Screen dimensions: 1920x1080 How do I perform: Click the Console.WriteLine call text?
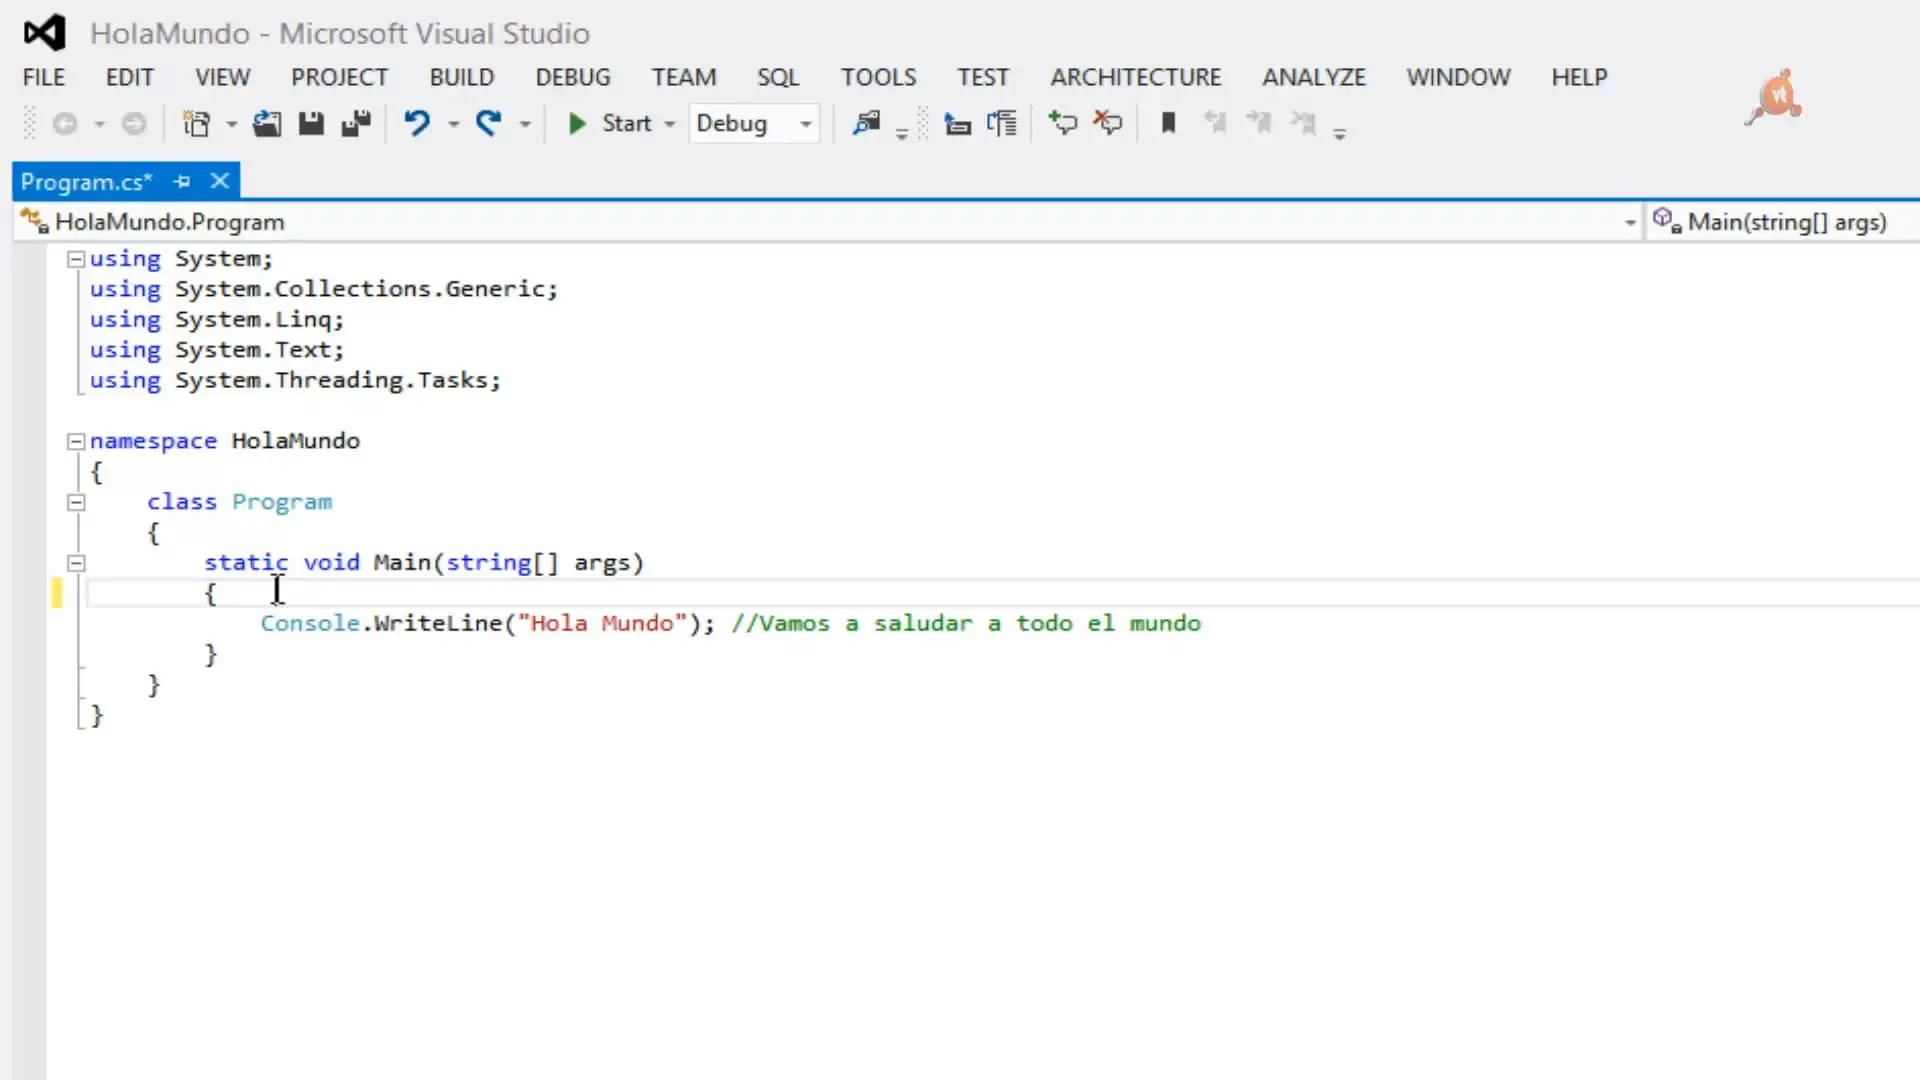pos(381,623)
